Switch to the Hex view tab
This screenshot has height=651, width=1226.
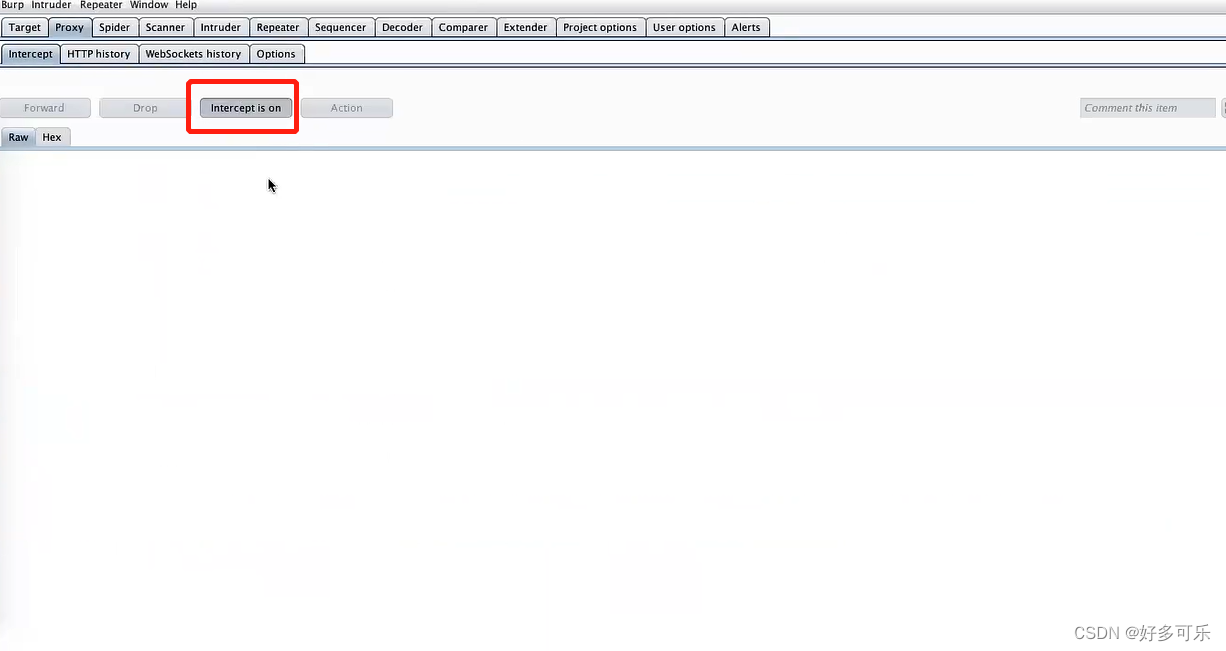point(52,137)
